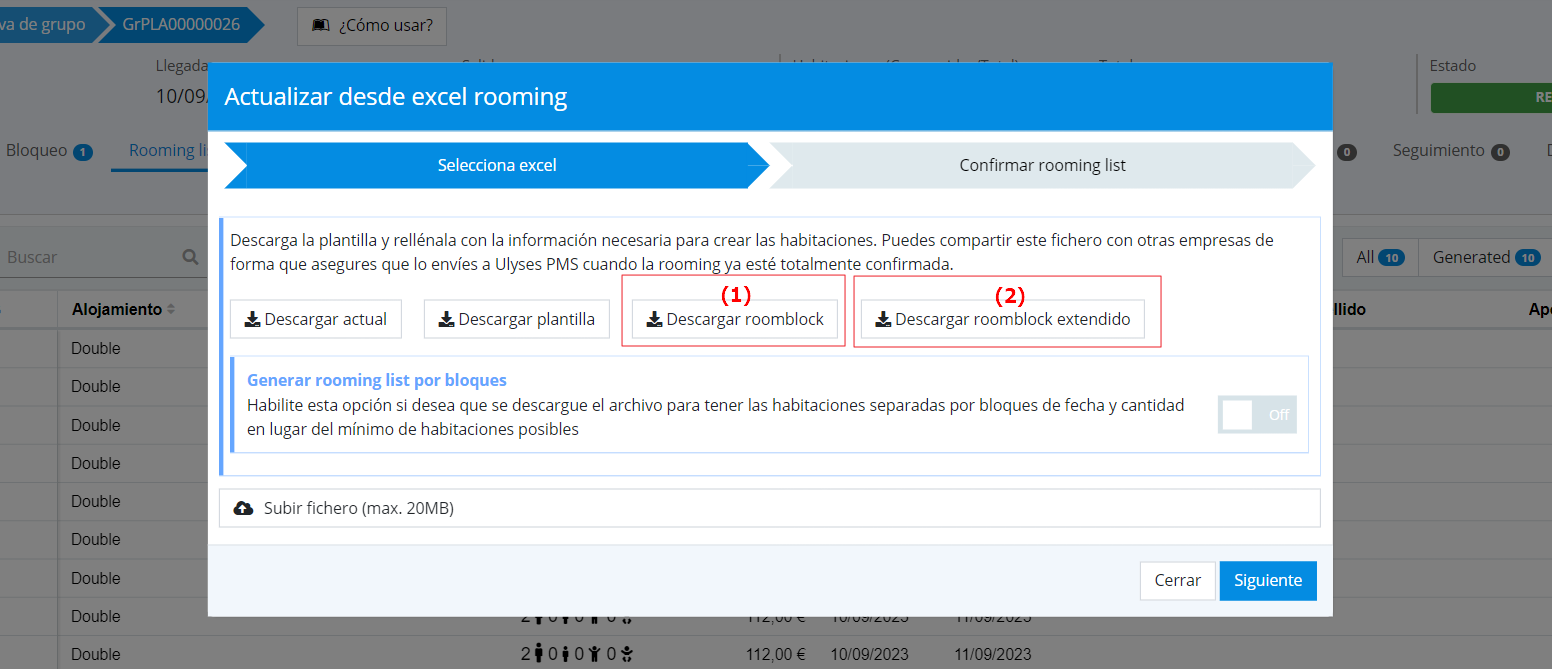Switch to the Bloqueo tab
1552x669 pixels.
coord(48,151)
